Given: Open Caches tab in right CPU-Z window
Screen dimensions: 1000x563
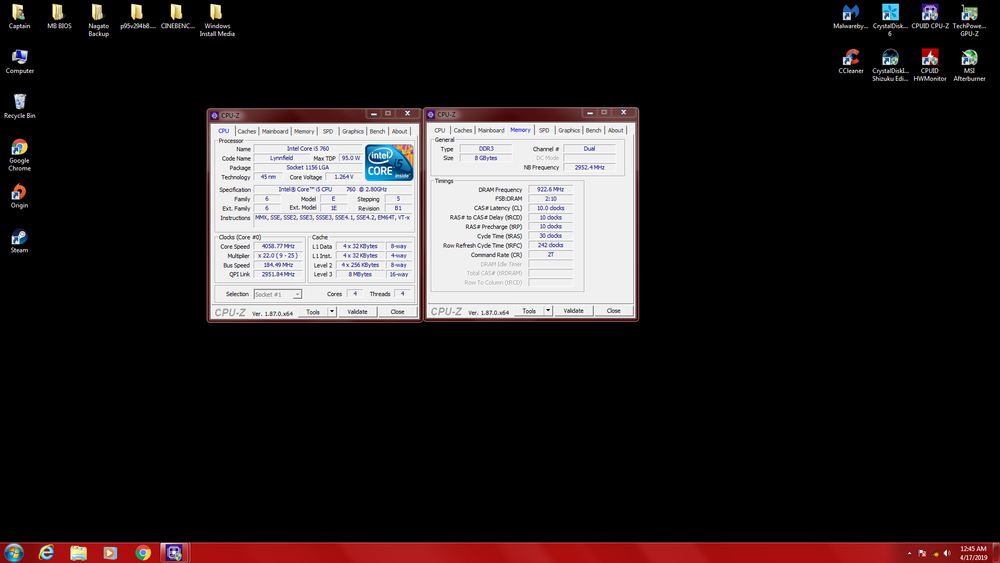Looking at the screenshot, I should coord(463,130).
